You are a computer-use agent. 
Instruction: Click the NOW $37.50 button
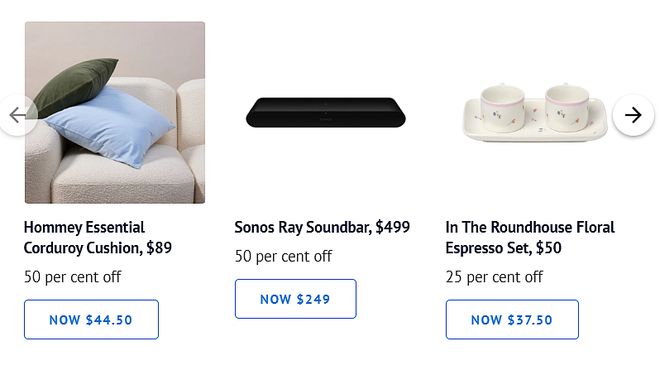tap(512, 319)
